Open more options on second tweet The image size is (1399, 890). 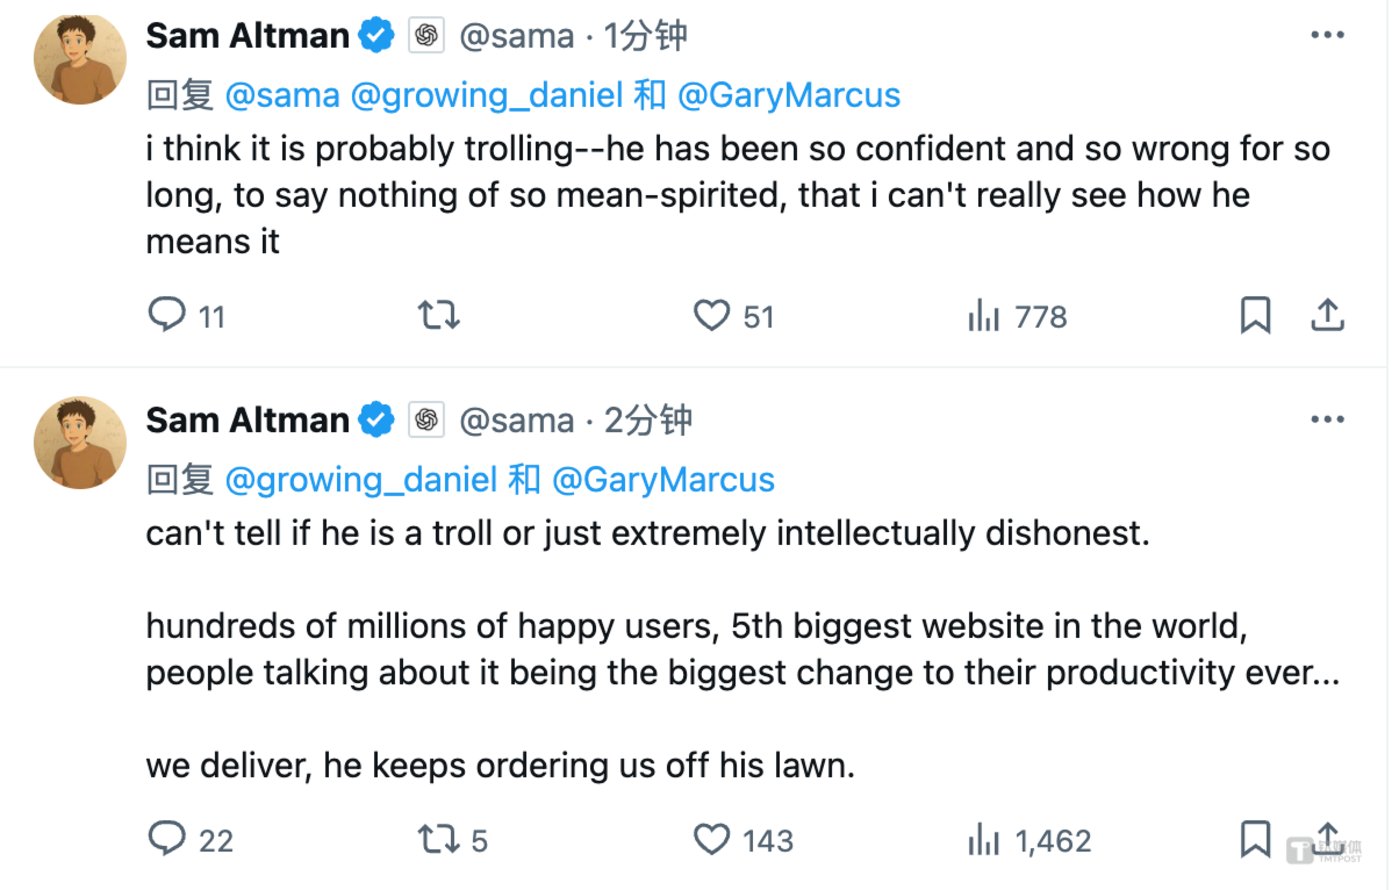pos(1327,419)
